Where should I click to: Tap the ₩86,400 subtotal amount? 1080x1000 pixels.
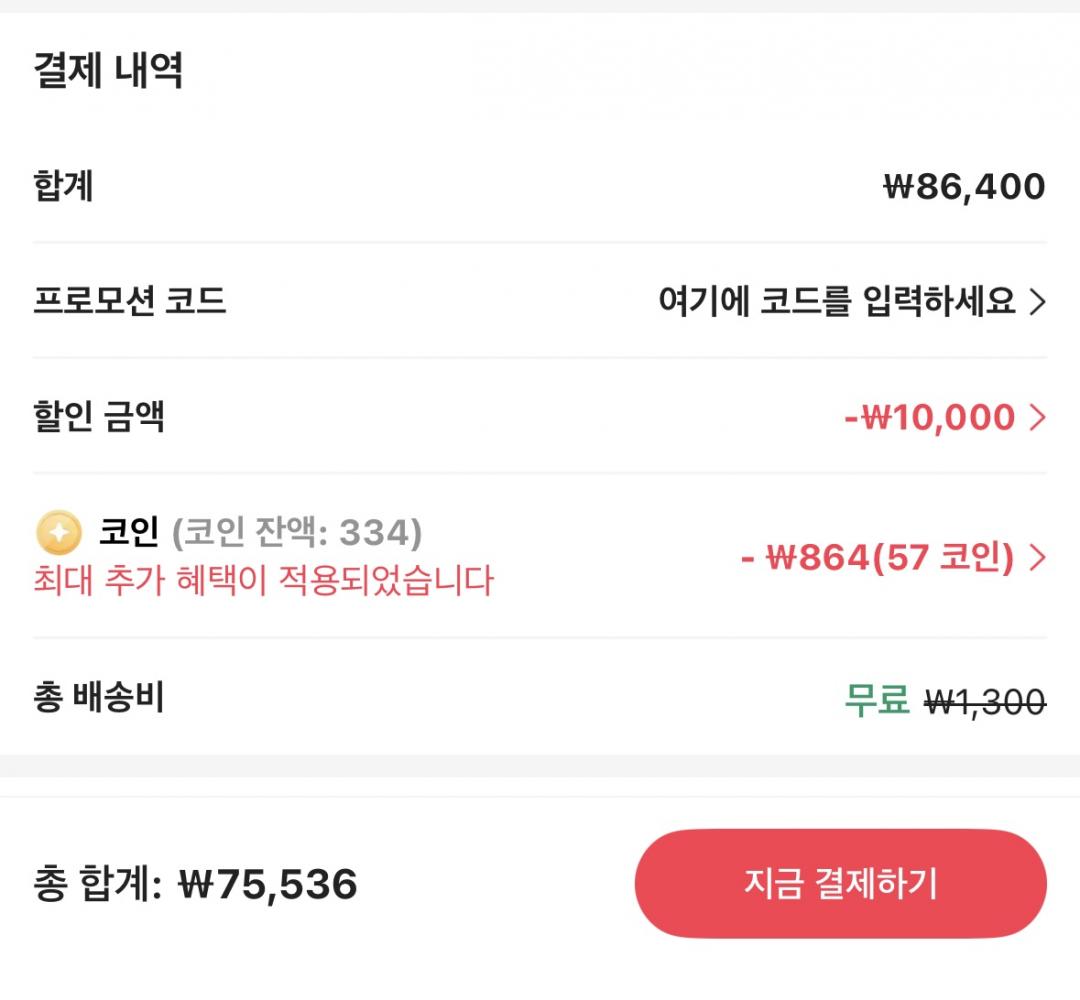964,187
